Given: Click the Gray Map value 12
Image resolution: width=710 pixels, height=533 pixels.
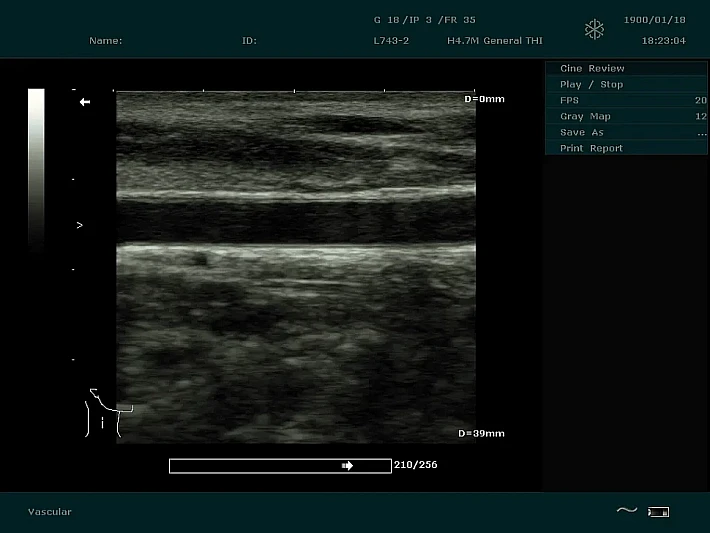Looking at the screenshot, I should tap(700, 117).
